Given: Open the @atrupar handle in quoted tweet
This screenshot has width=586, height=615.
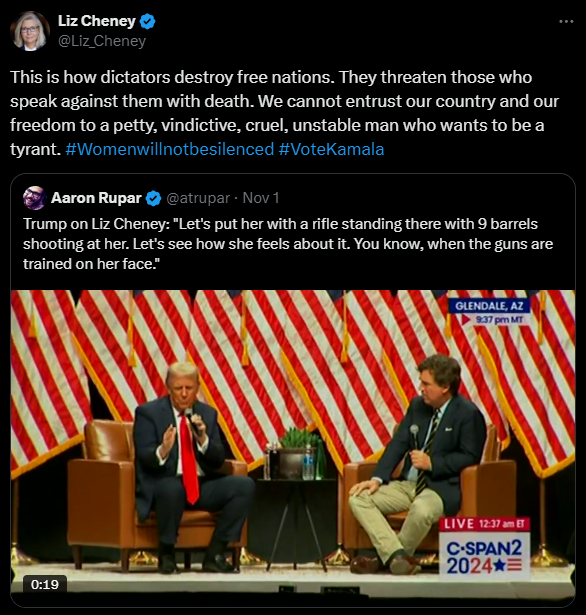Looking at the screenshot, I should (x=198, y=198).
